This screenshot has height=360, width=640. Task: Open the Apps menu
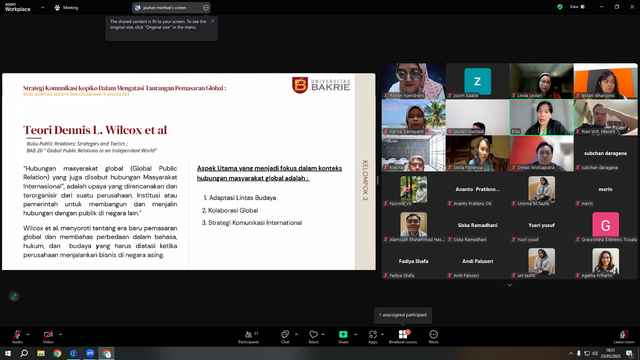pos(373,337)
